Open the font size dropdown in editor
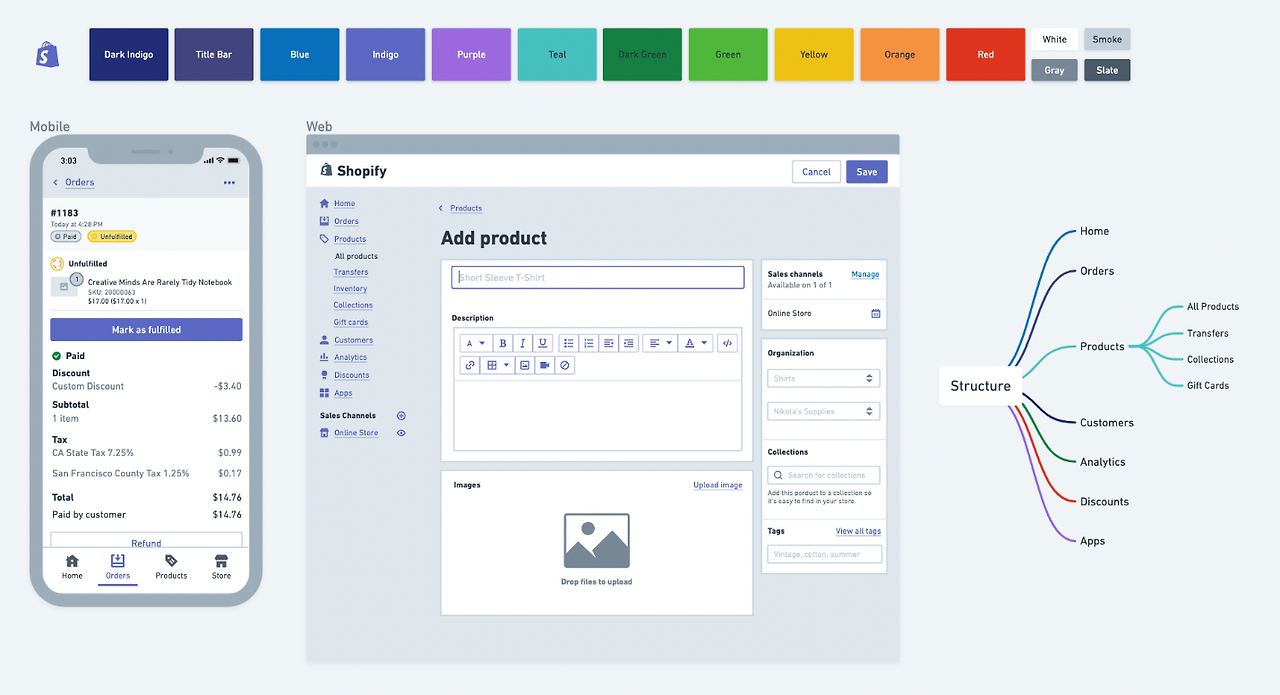 point(475,343)
